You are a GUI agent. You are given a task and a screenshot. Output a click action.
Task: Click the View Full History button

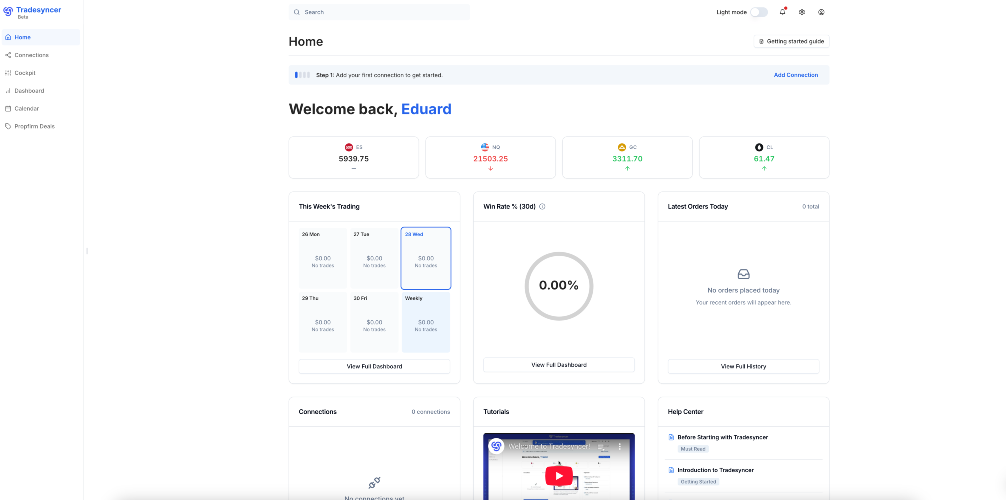coord(744,366)
